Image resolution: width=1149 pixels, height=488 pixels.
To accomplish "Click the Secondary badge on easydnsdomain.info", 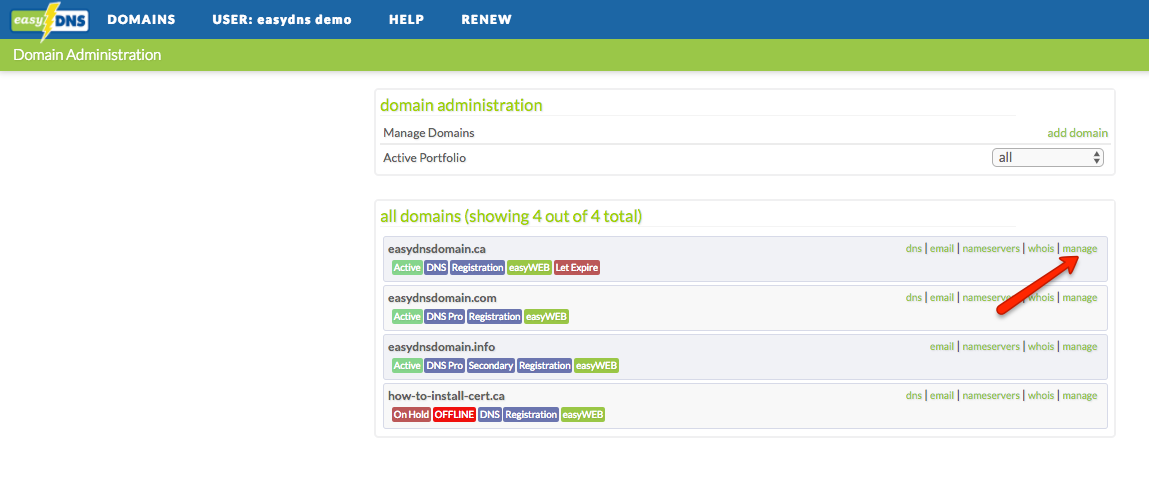I will click(x=491, y=366).
